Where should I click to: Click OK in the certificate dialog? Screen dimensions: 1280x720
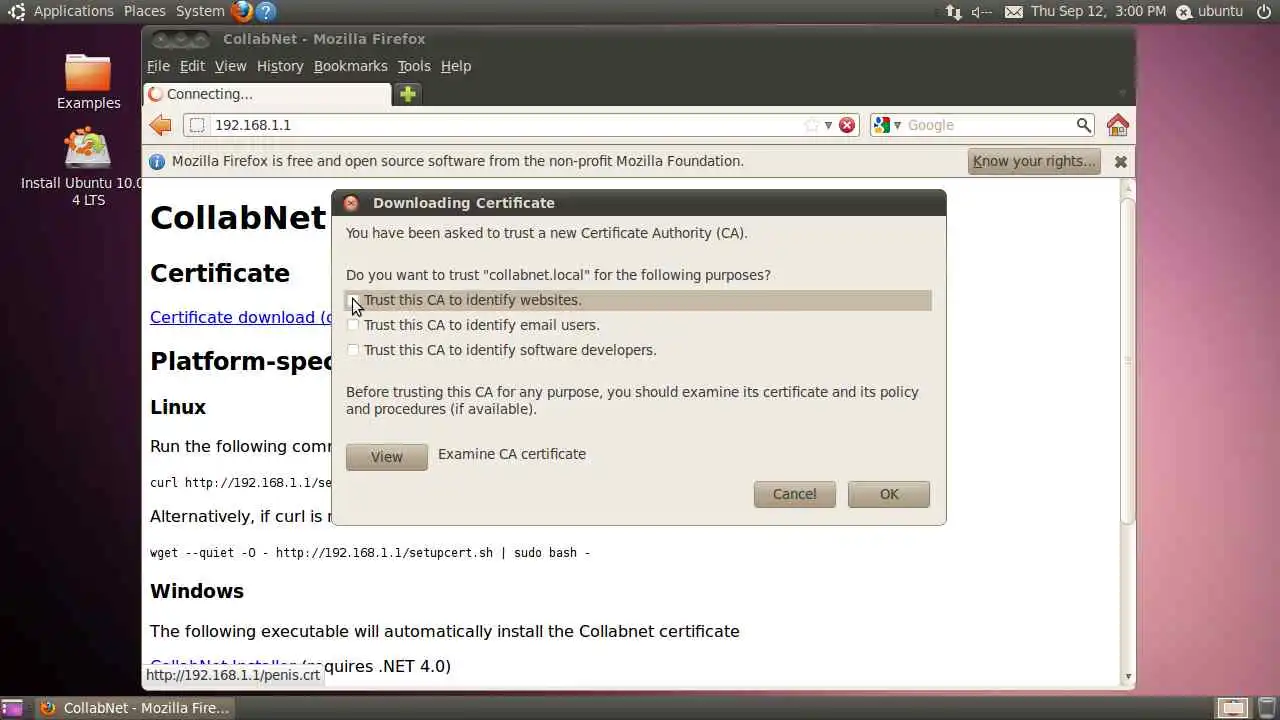(x=889, y=494)
